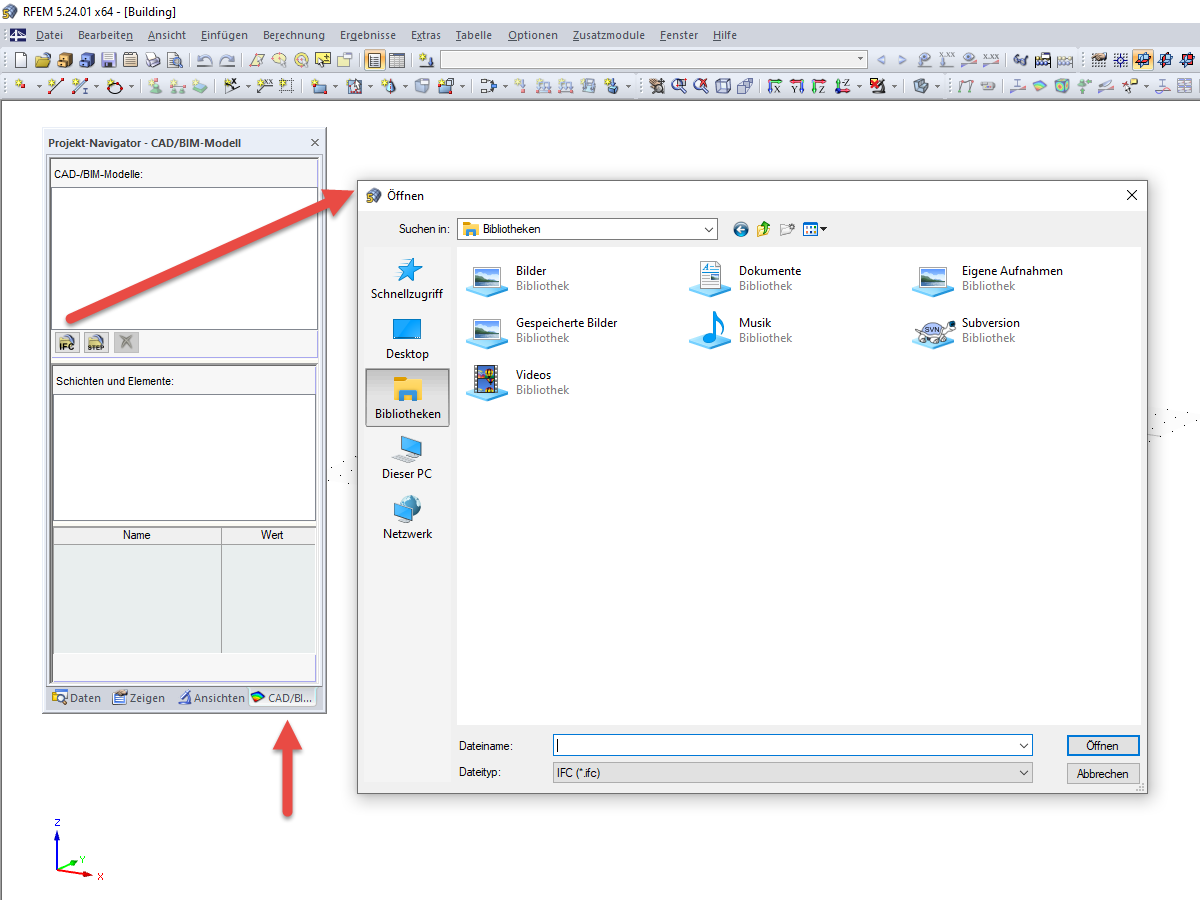Click the Print preview icon
This screenshot has width=1200, height=900.
click(174, 60)
